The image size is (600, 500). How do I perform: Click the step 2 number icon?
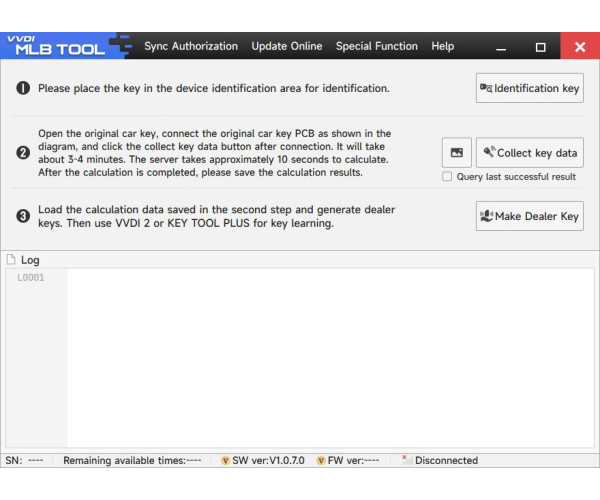tap(23, 153)
